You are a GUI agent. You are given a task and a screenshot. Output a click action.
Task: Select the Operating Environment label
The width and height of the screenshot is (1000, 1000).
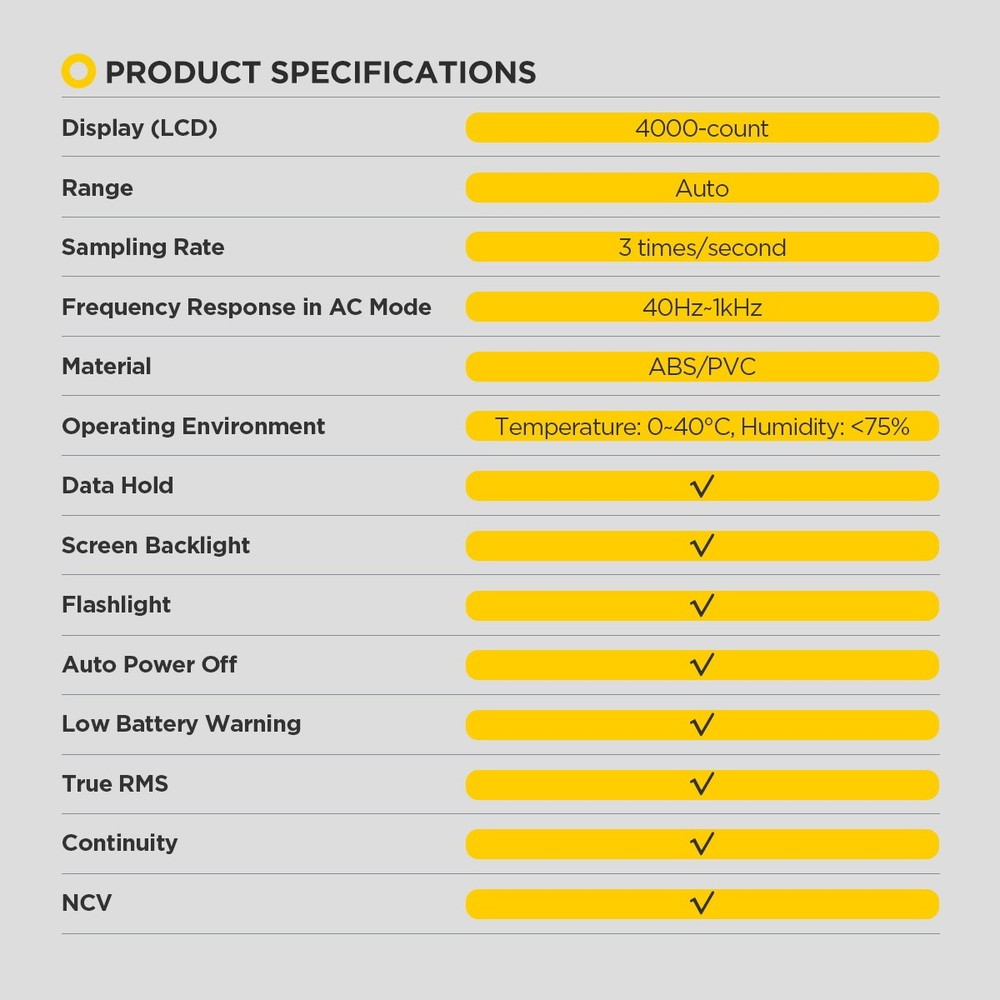(x=193, y=426)
